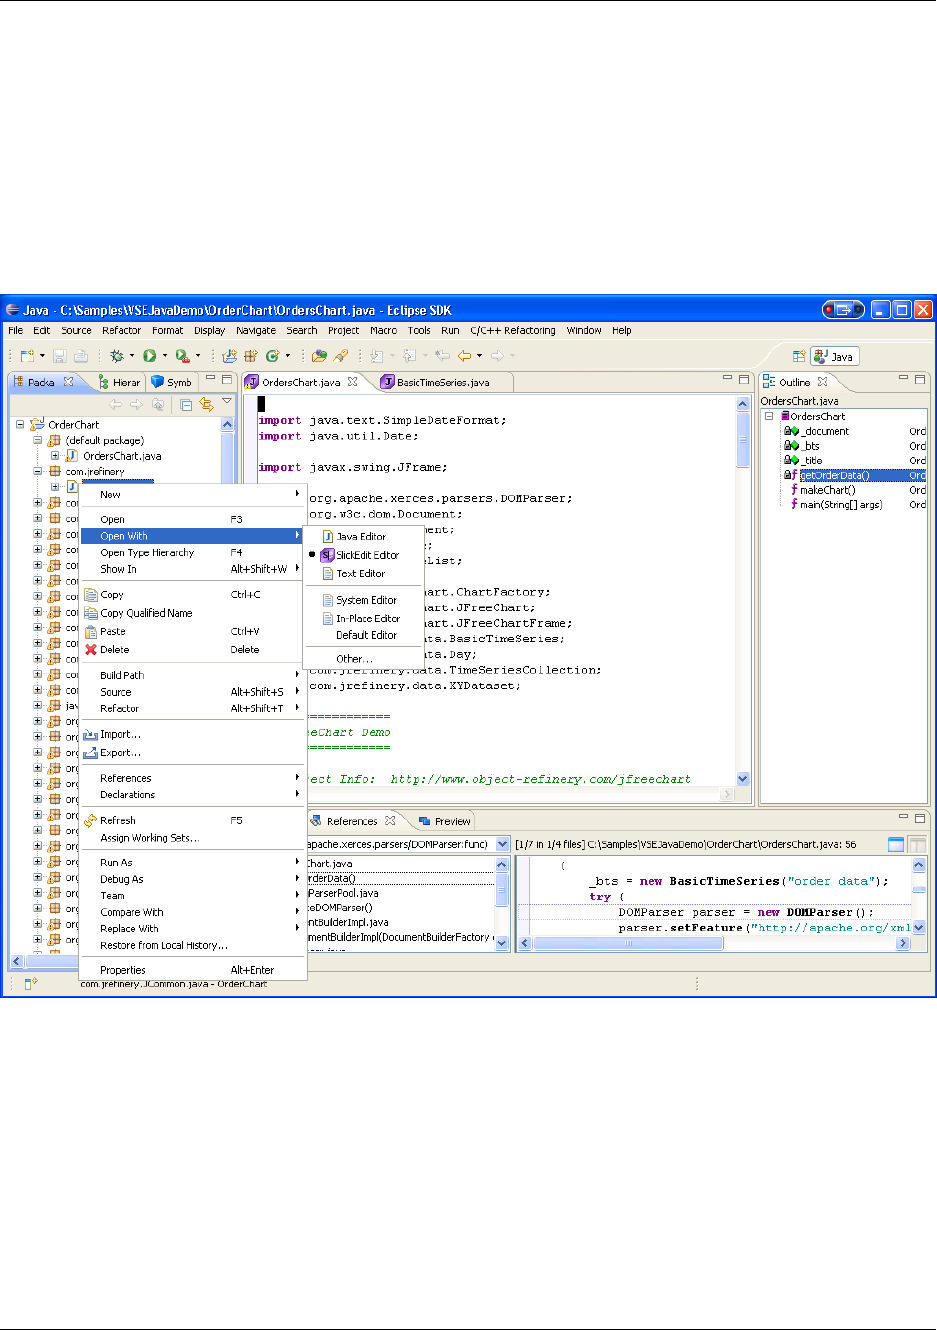Collapse the default package node
Viewport: 937px width, 1330px height.
37,440
